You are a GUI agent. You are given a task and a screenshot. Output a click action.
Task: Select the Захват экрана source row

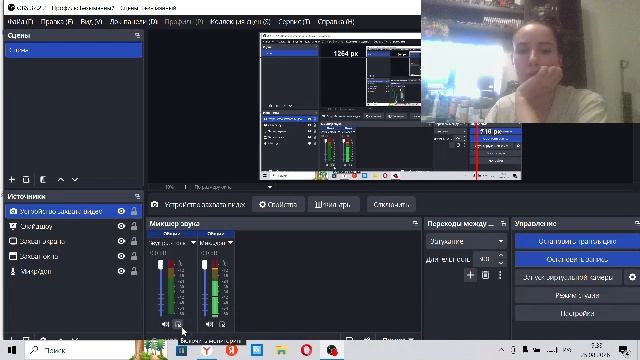pos(73,241)
